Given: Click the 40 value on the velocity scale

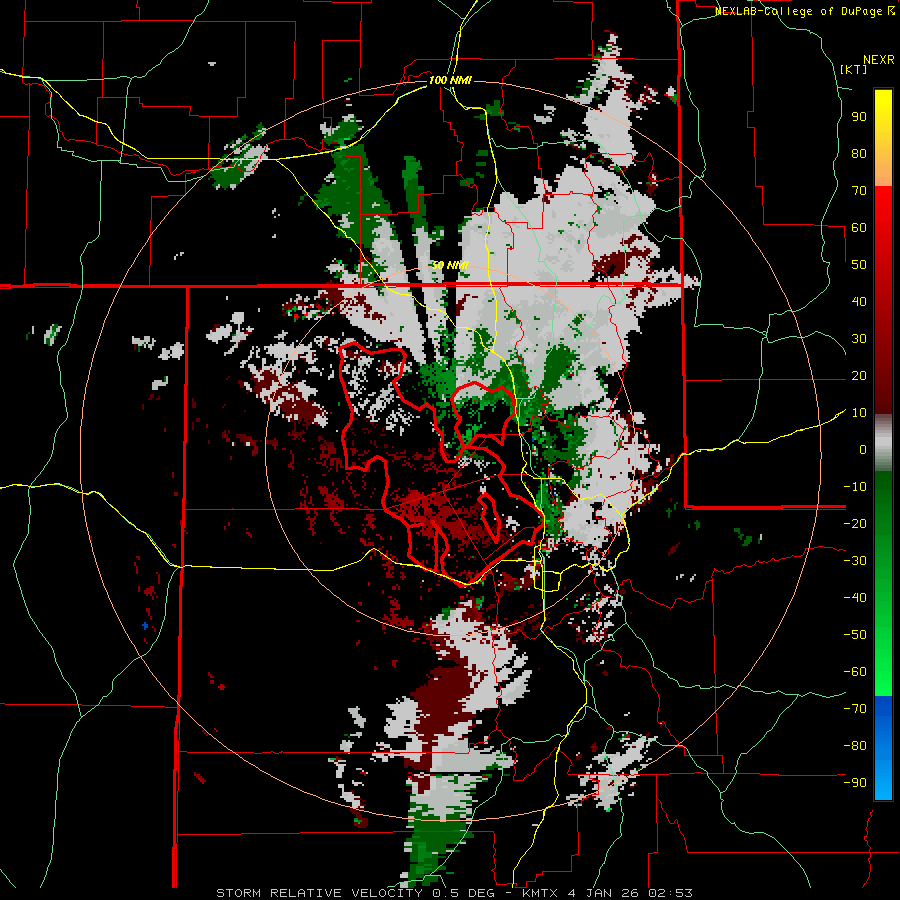Looking at the screenshot, I should (859, 302).
